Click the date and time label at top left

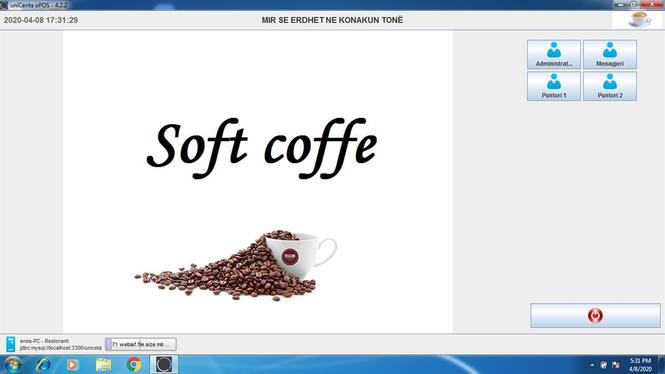(41, 20)
